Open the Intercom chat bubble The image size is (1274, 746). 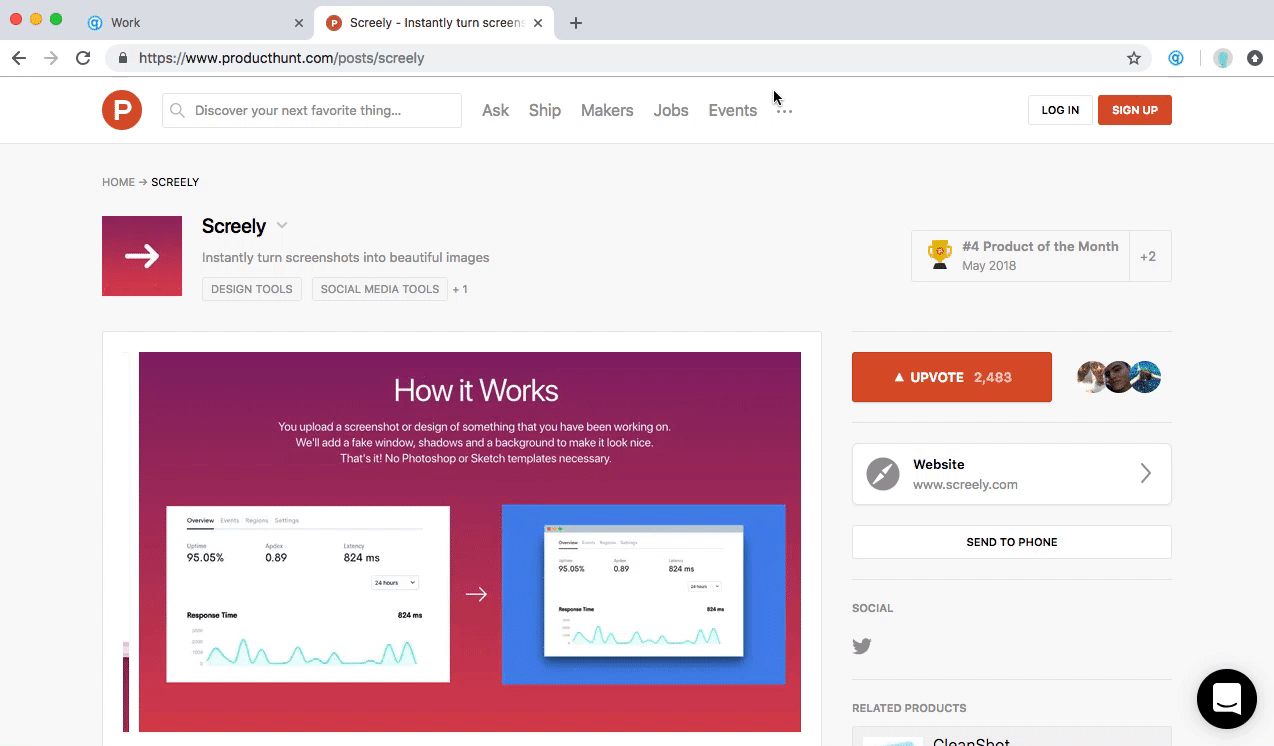tap(1227, 699)
